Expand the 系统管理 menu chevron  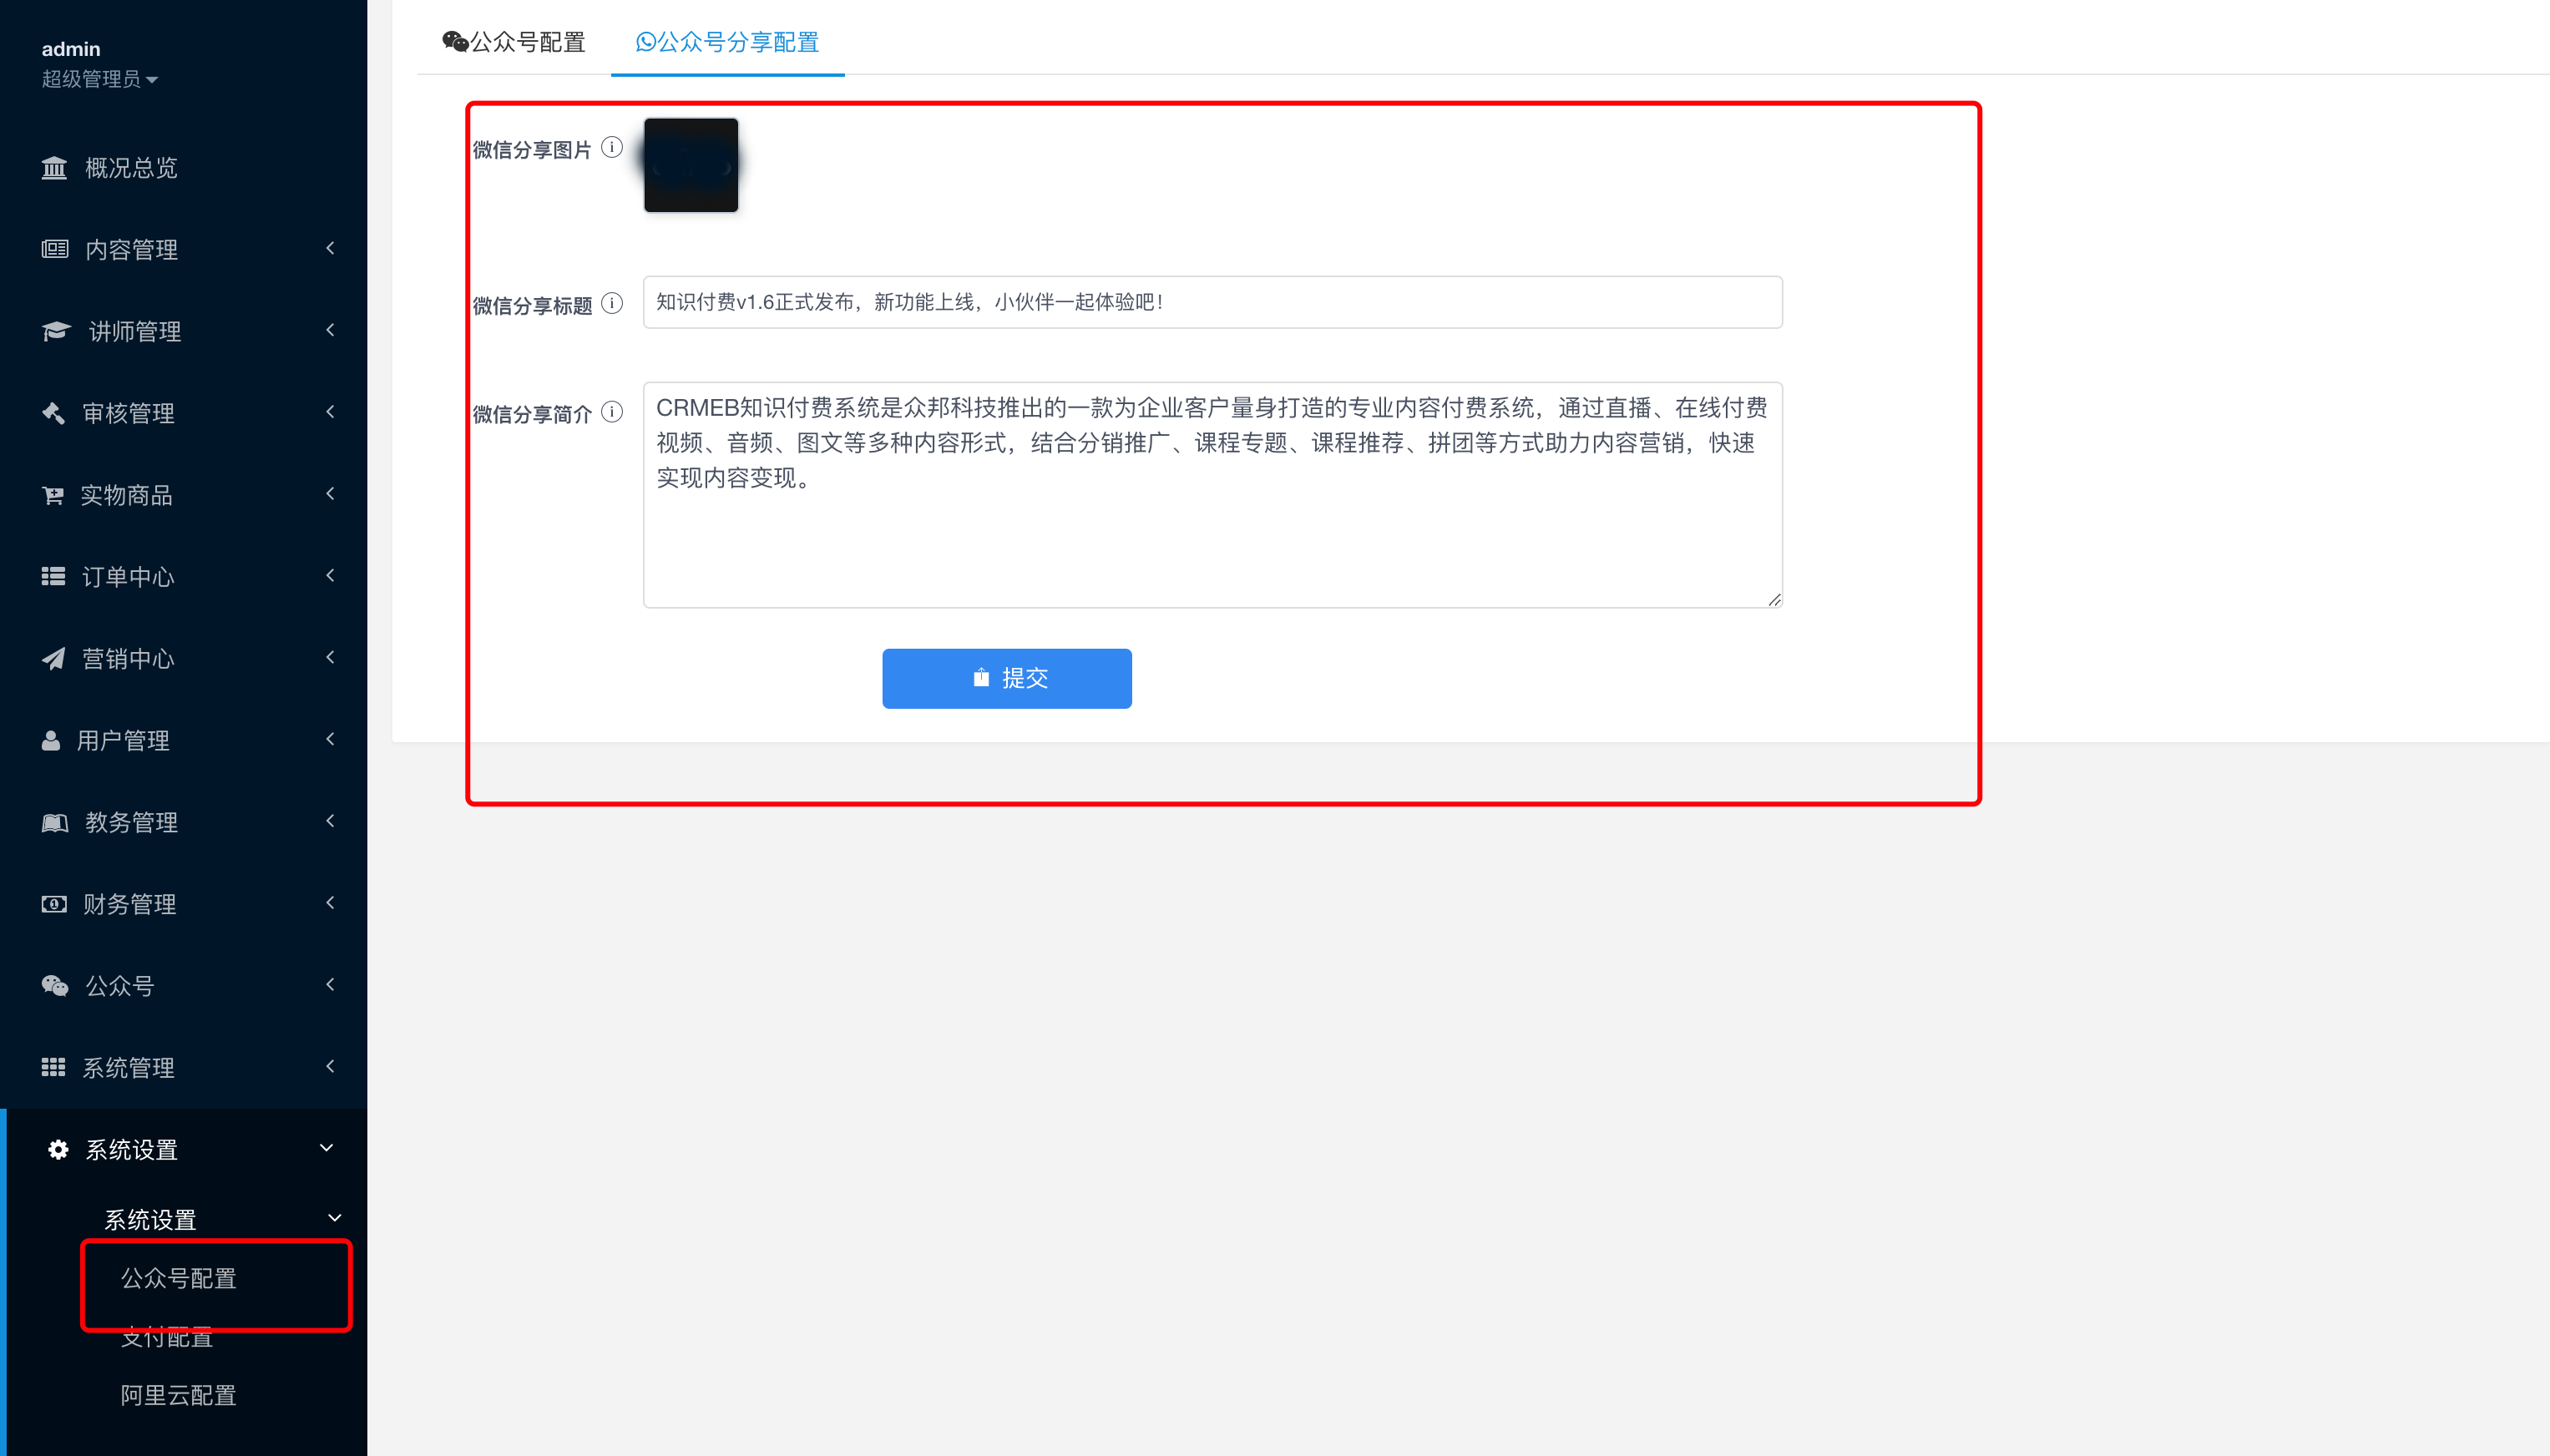(330, 1066)
